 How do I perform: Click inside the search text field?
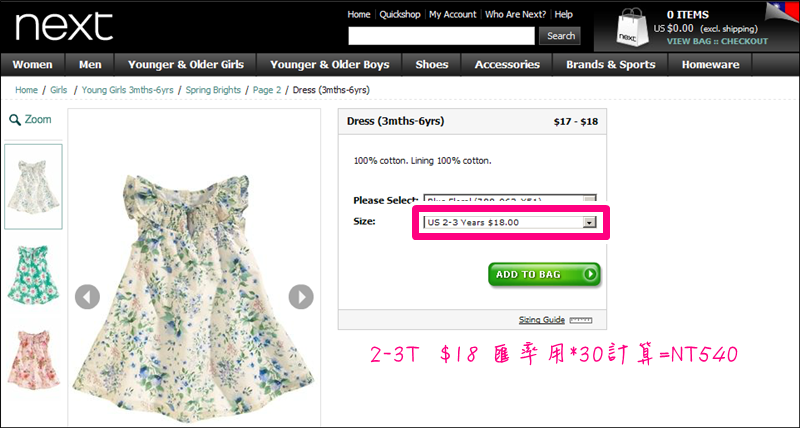pos(441,36)
